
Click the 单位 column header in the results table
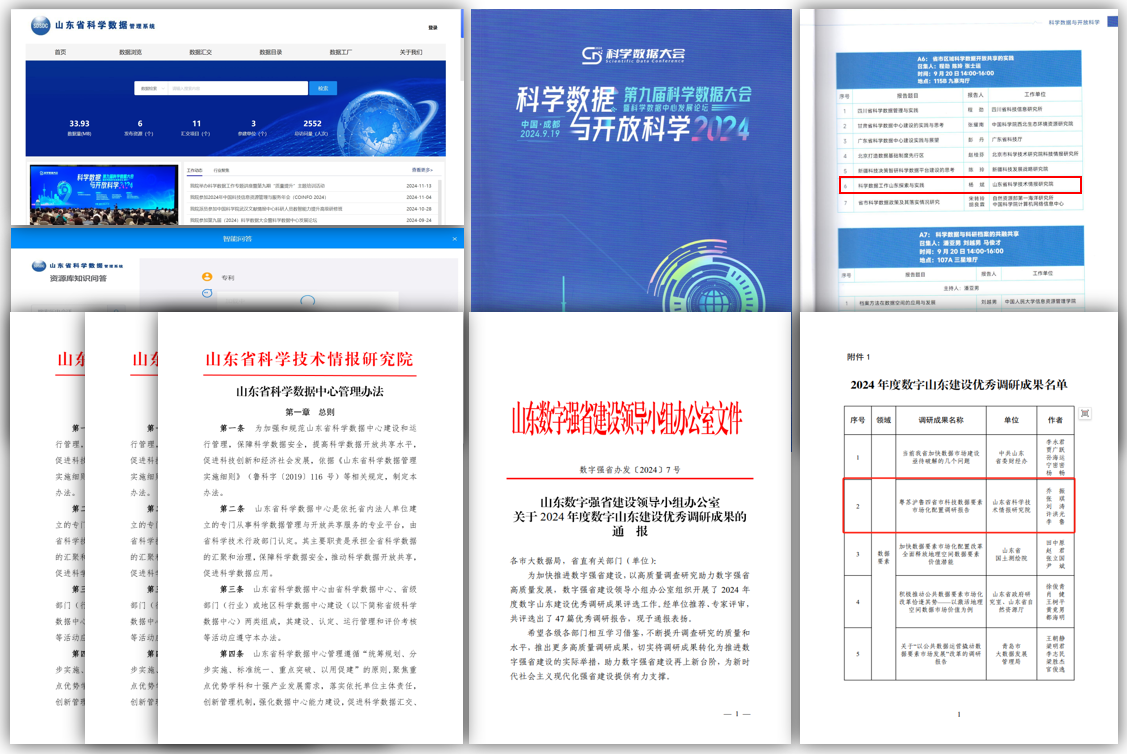pyautogui.click(x=1011, y=420)
